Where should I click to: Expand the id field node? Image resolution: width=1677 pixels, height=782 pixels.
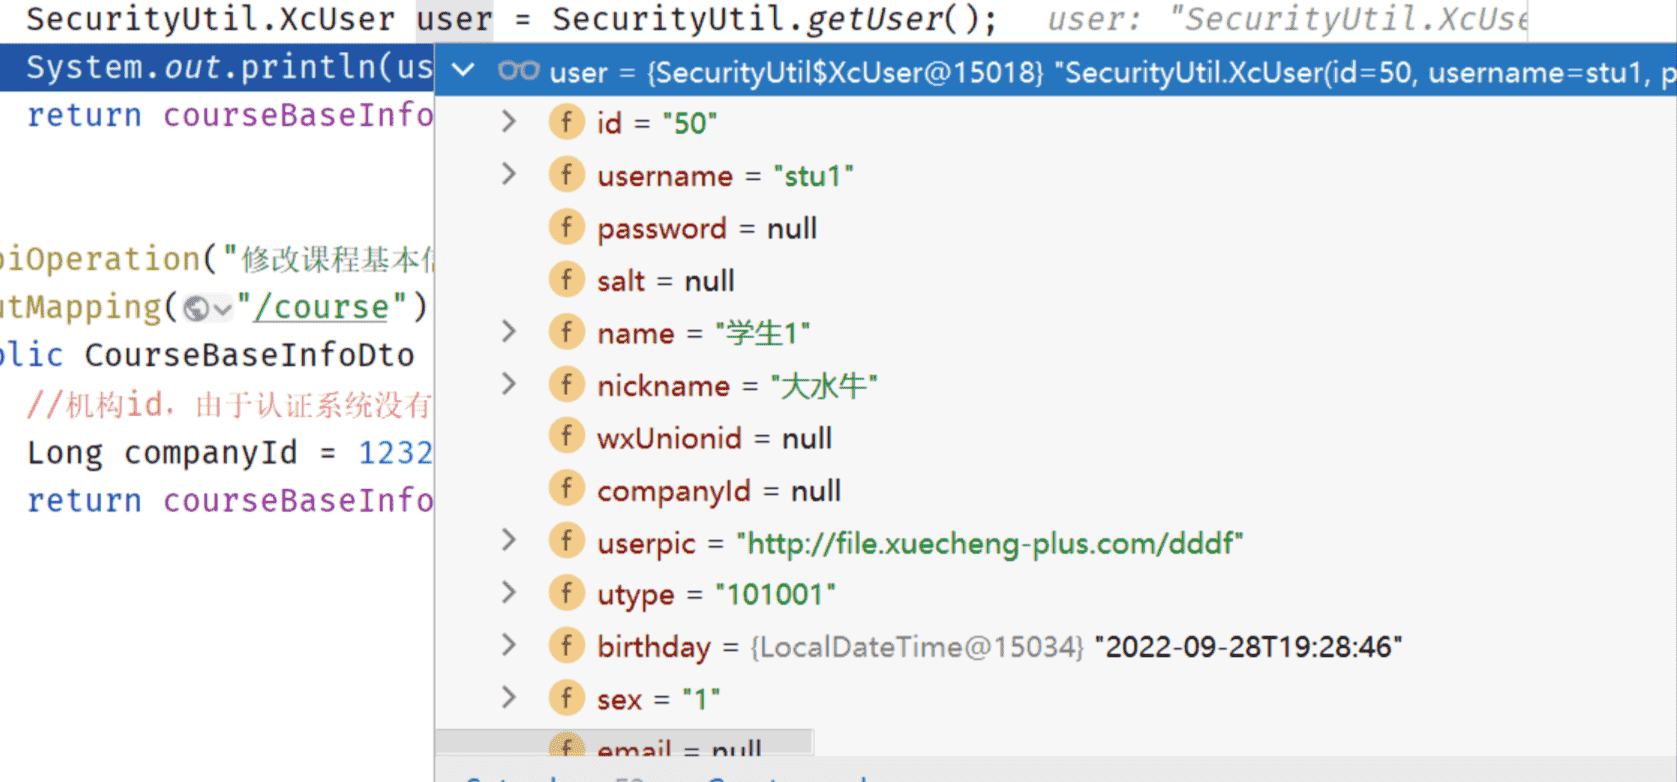(509, 122)
